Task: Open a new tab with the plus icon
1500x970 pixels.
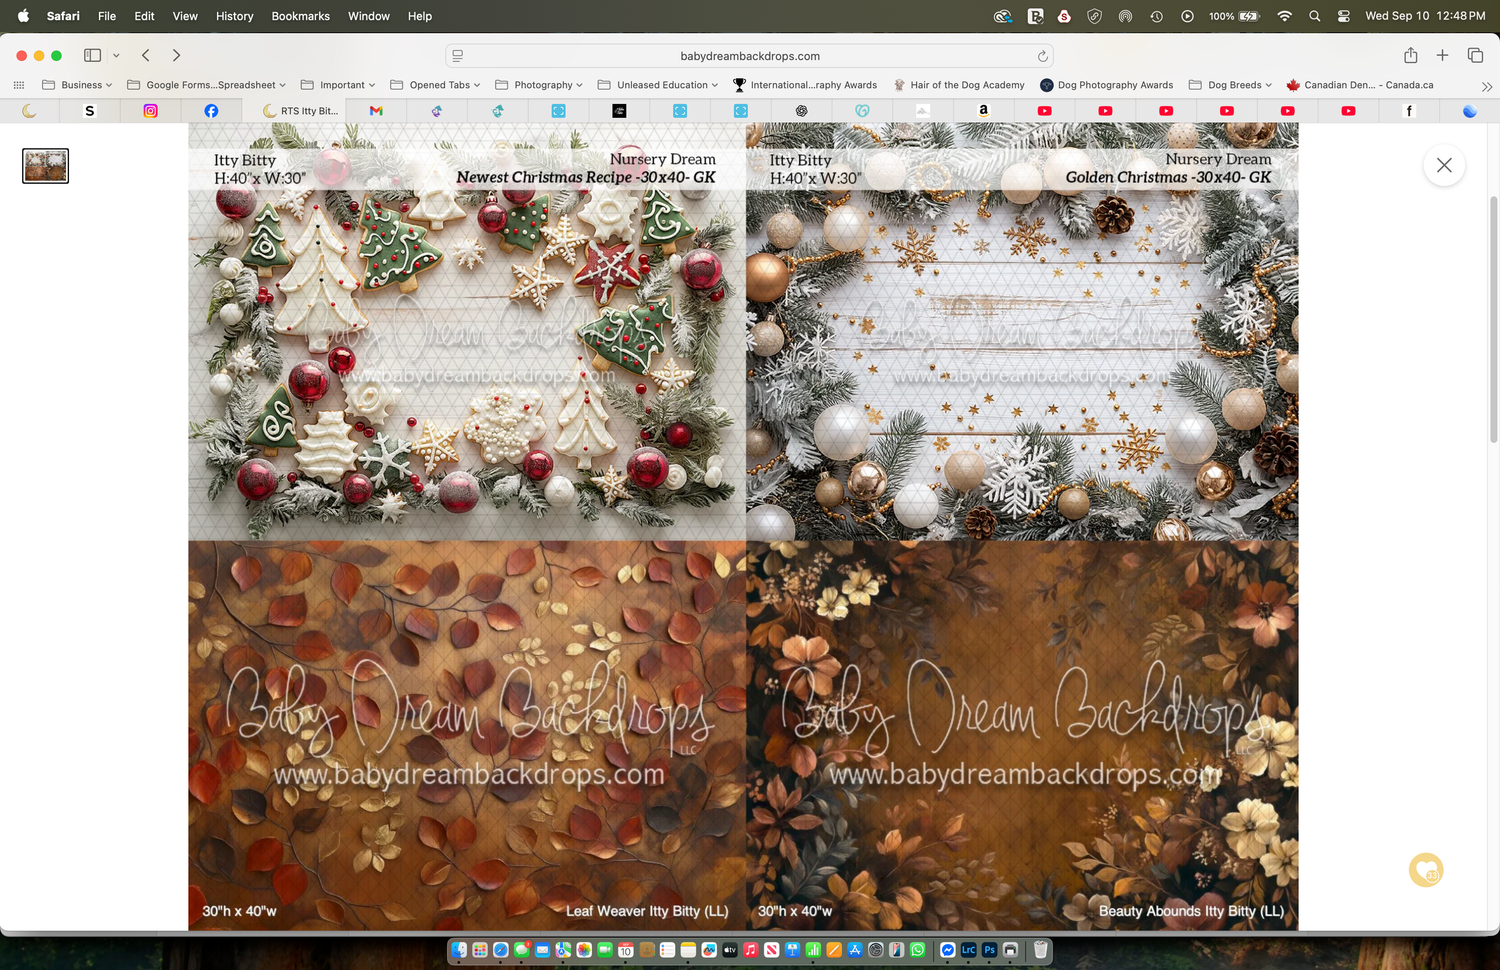Action: point(1442,55)
